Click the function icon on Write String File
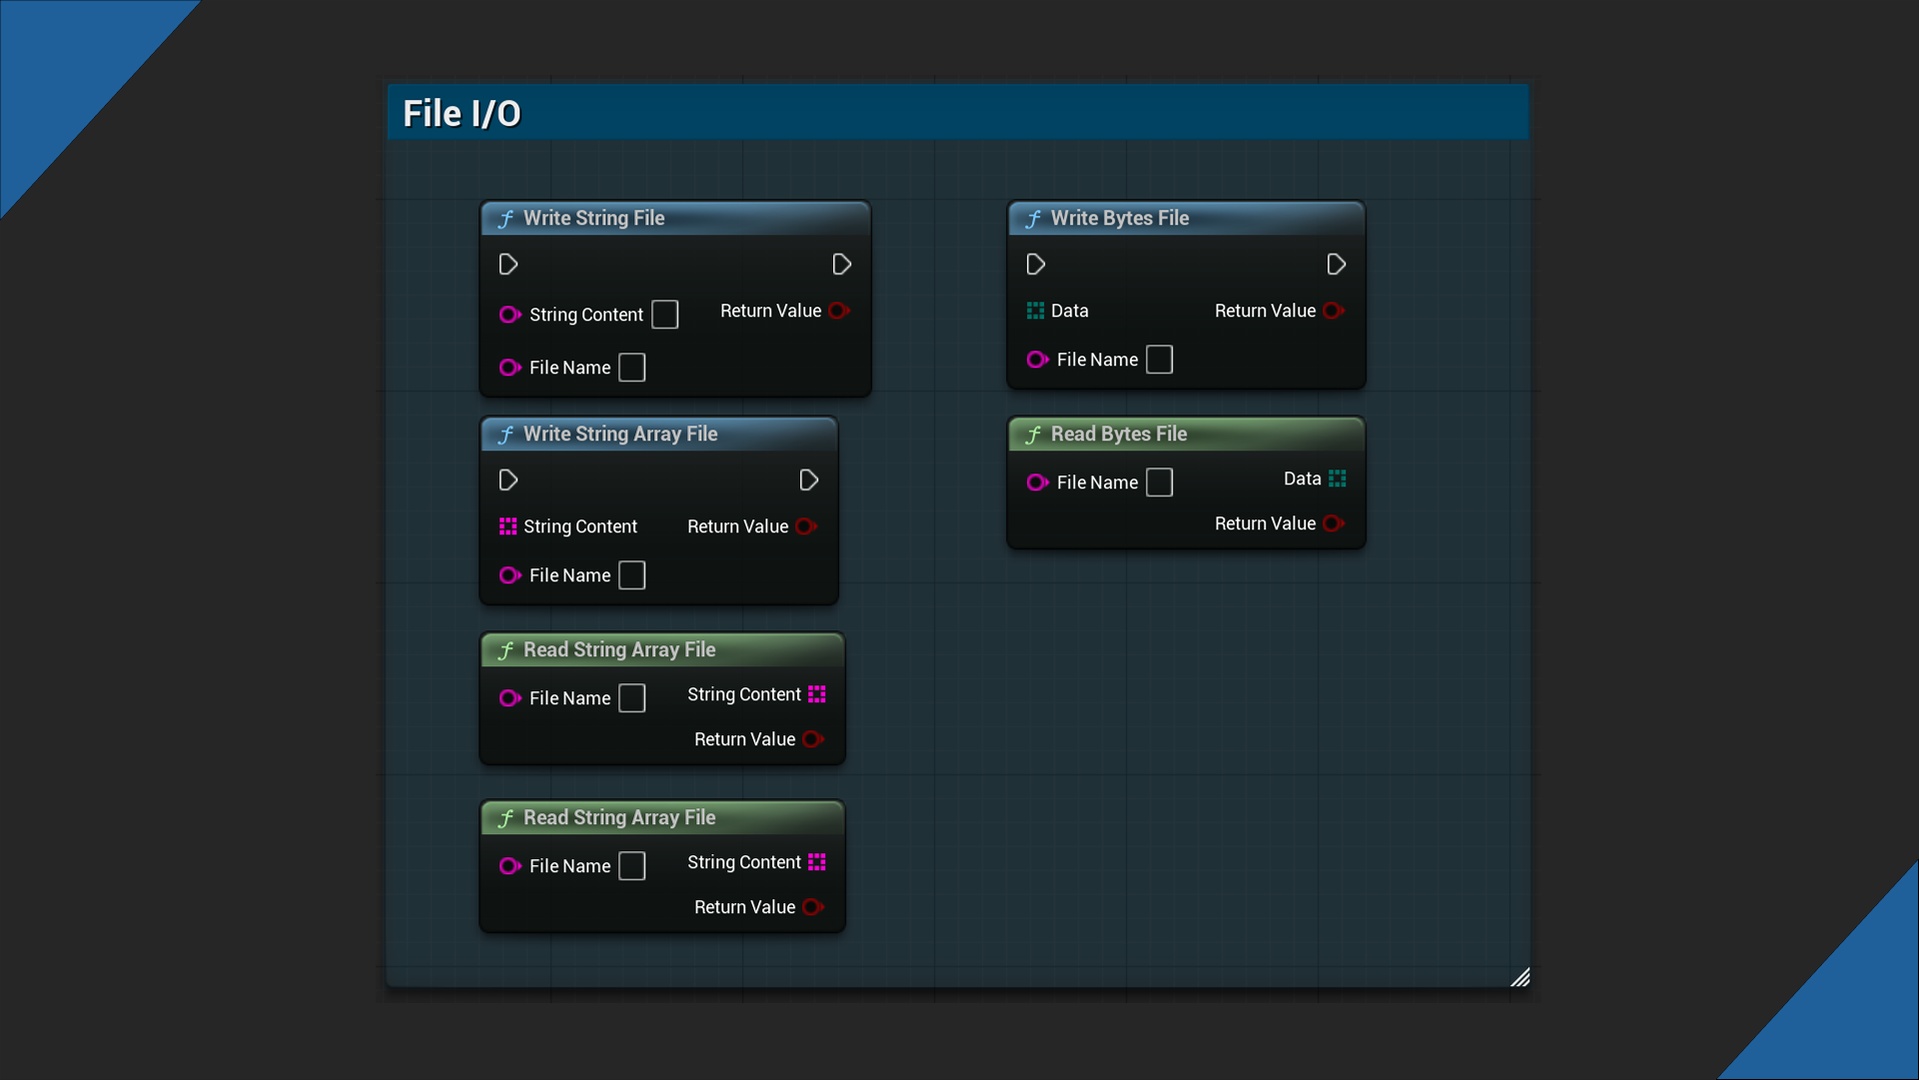The height and width of the screenshot is (1080, 1919). 506,218
